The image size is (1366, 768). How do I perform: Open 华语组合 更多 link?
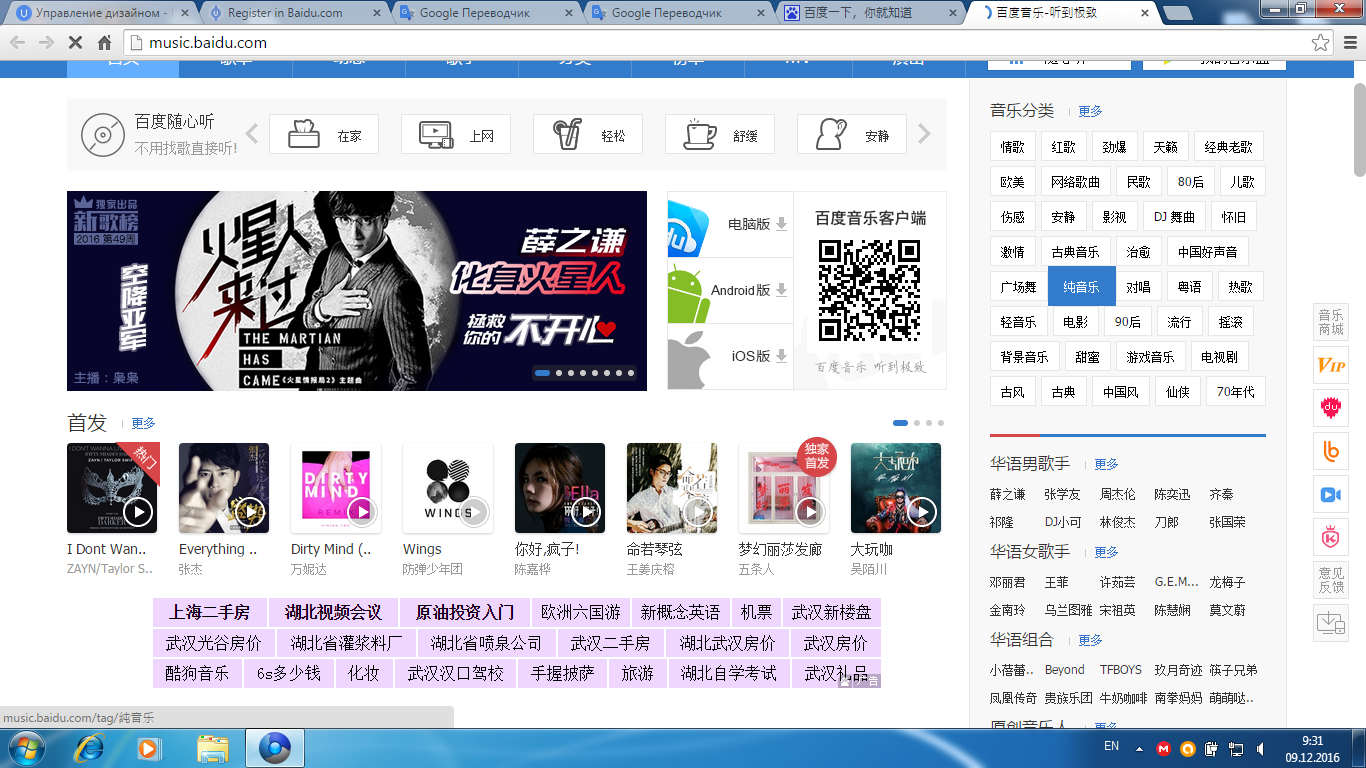[x=1090, y=640]
